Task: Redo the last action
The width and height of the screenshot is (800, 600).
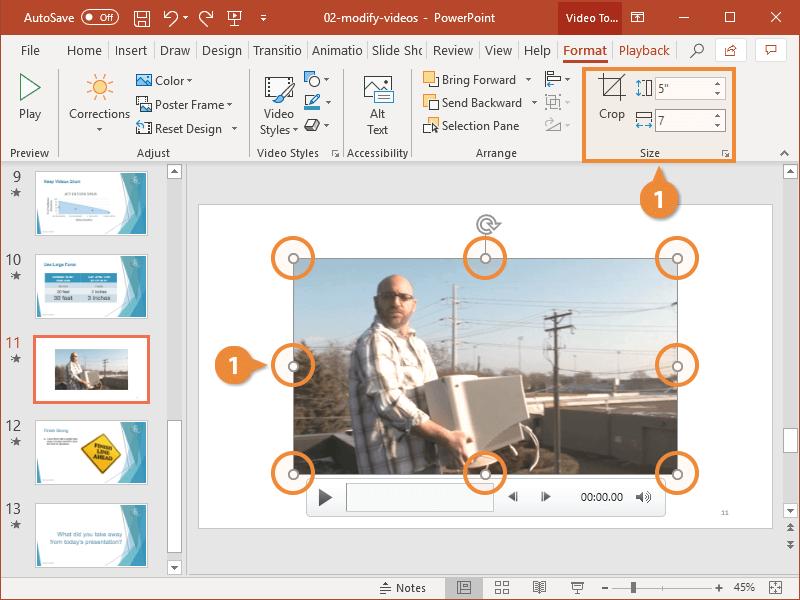Action: [206, 18]
